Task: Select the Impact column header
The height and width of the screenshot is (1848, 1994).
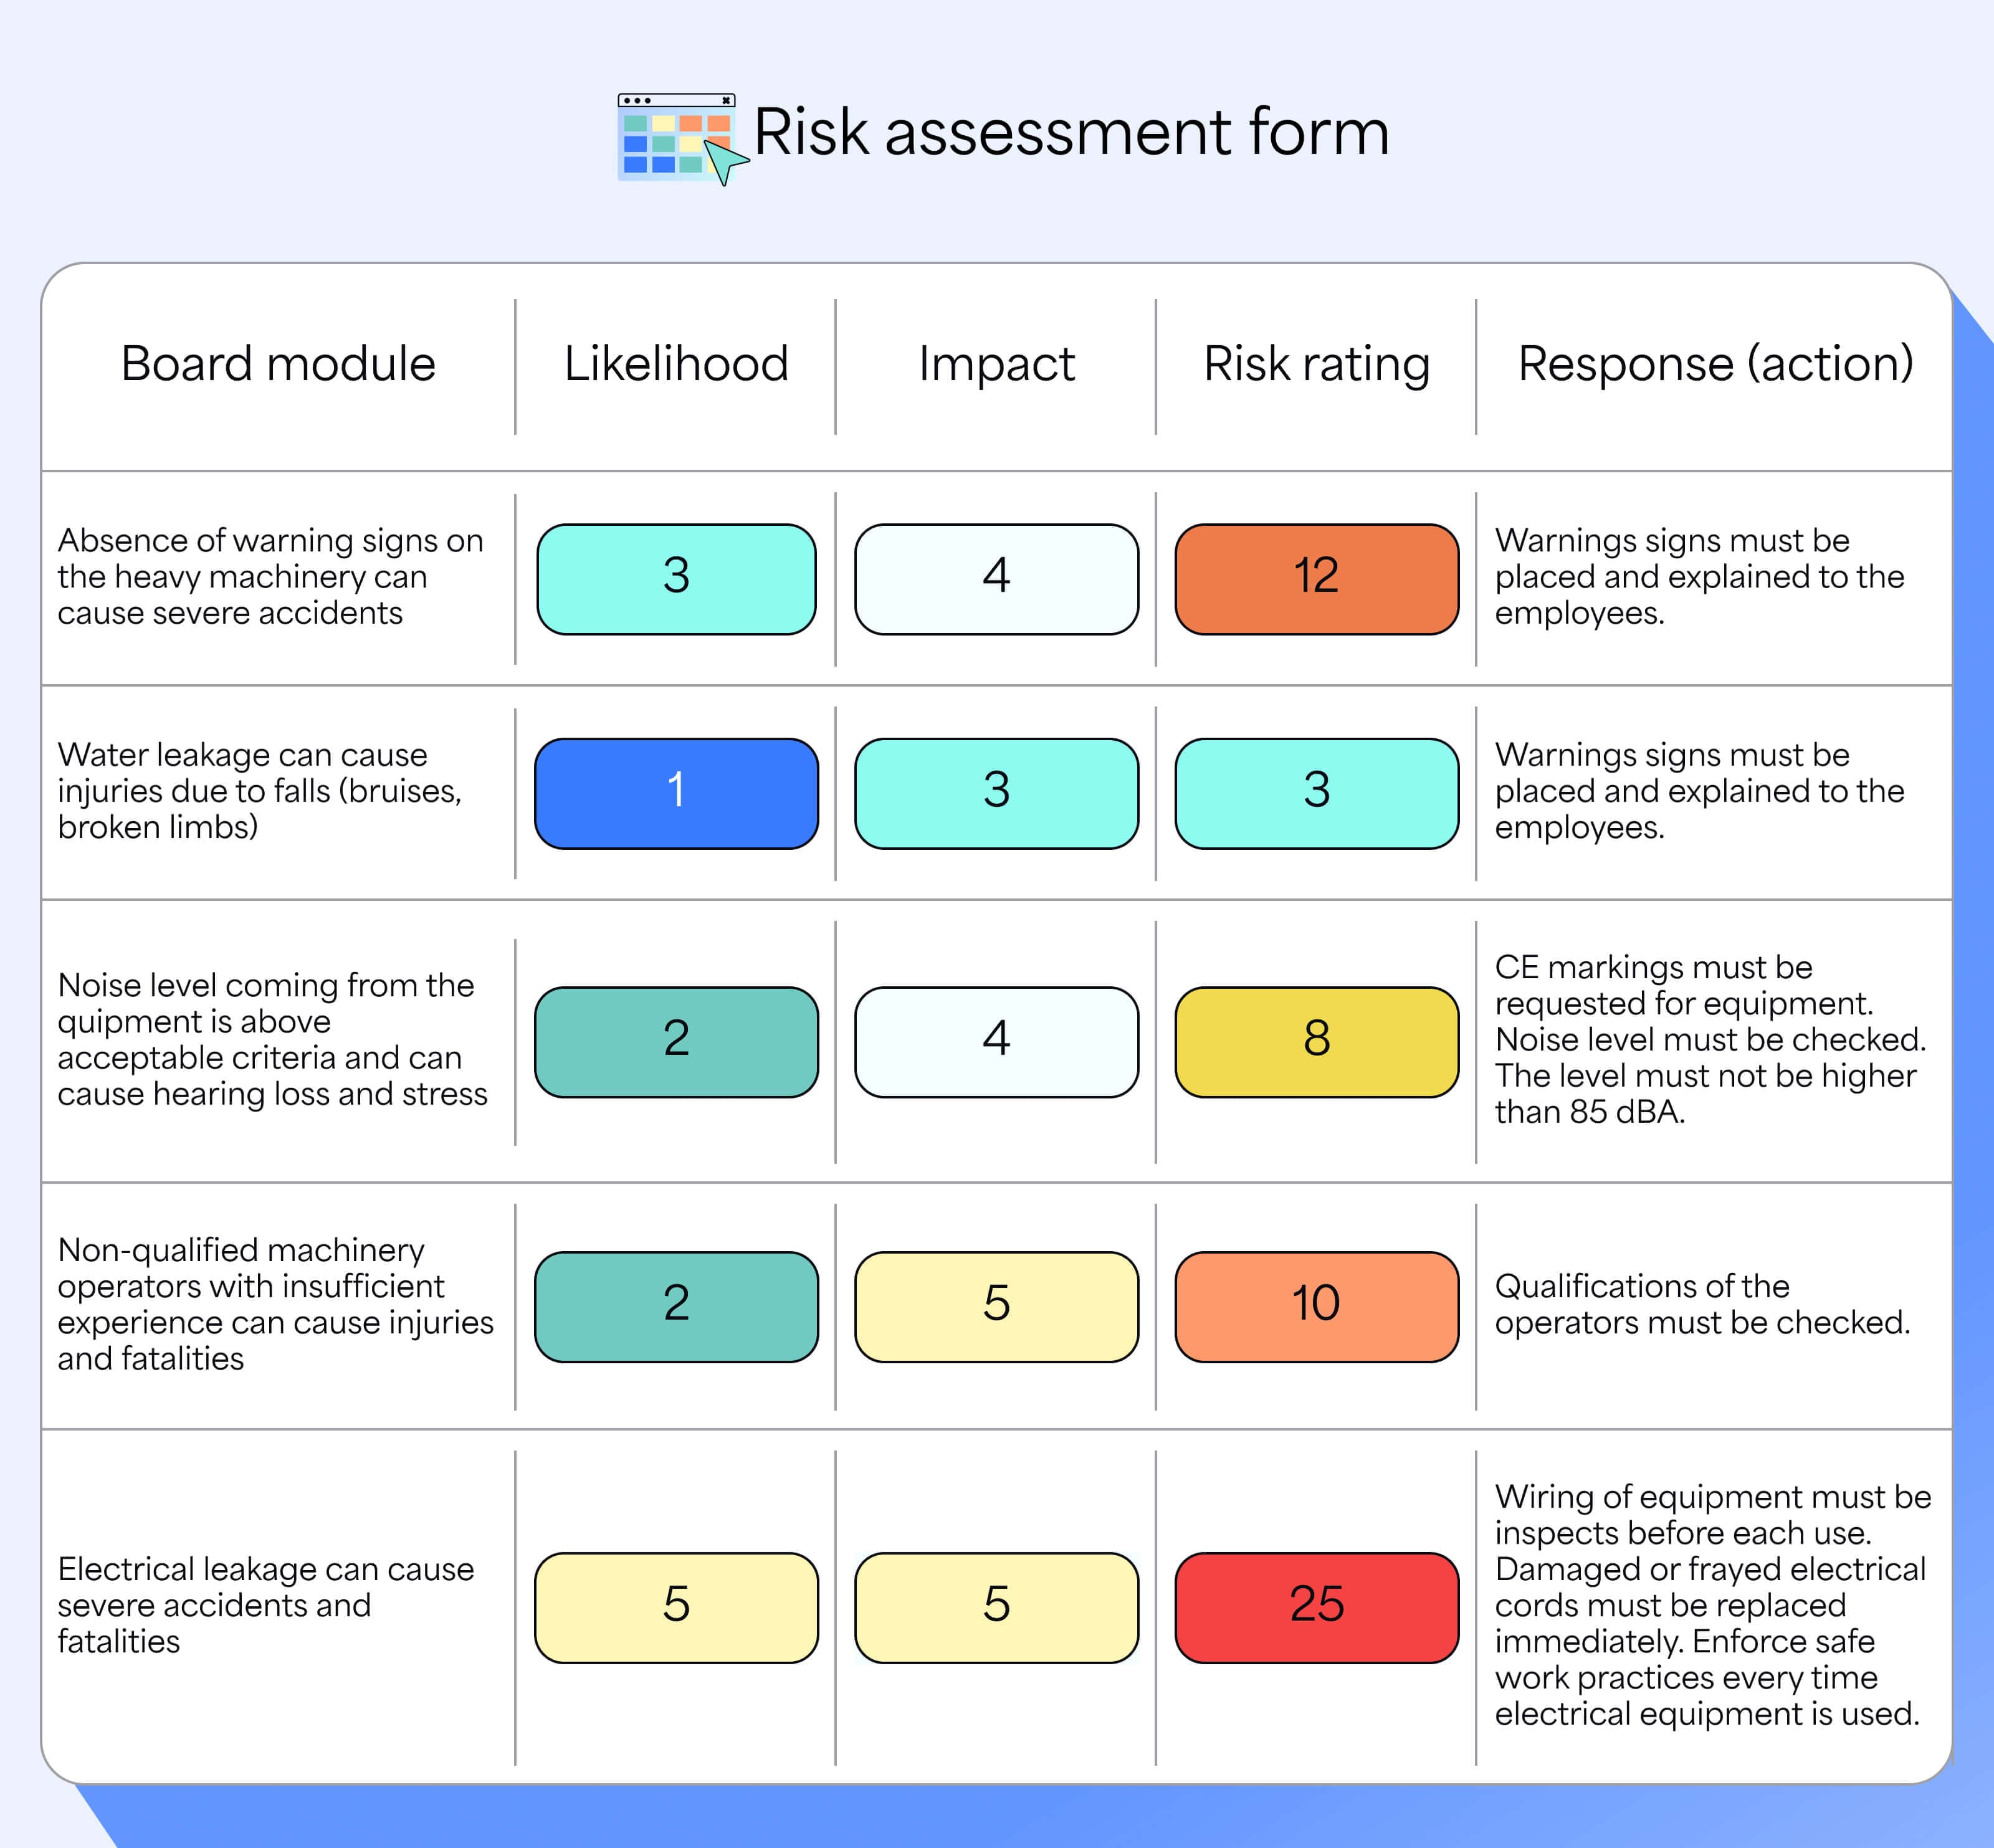Action: [996, 364]
